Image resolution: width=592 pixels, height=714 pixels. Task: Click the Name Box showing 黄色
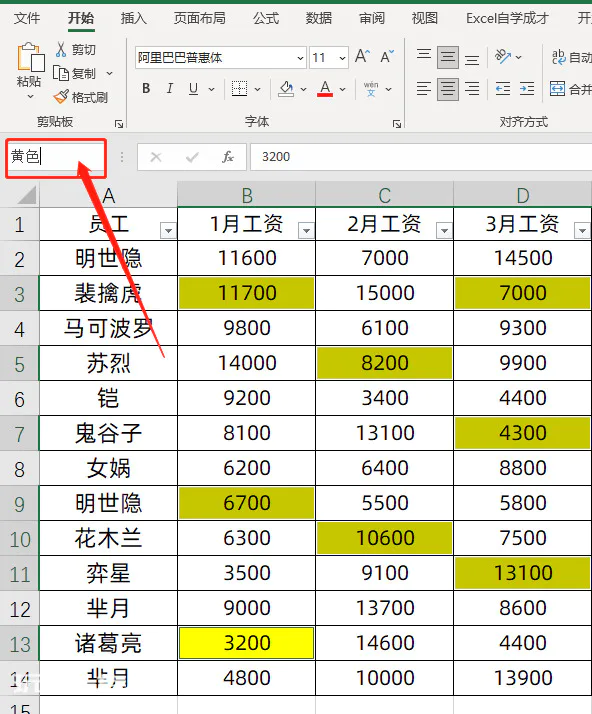pyautogui.click(x=56, y=158)
